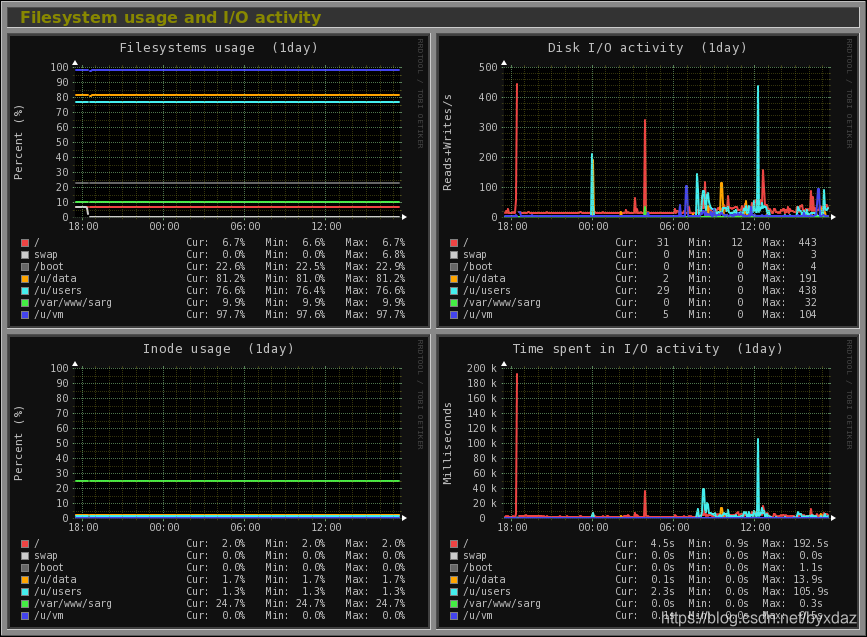The image size is (867, 637).
Task: Click Max 191 value for /u/data in Disk I/O
Action: coord(808,279)
